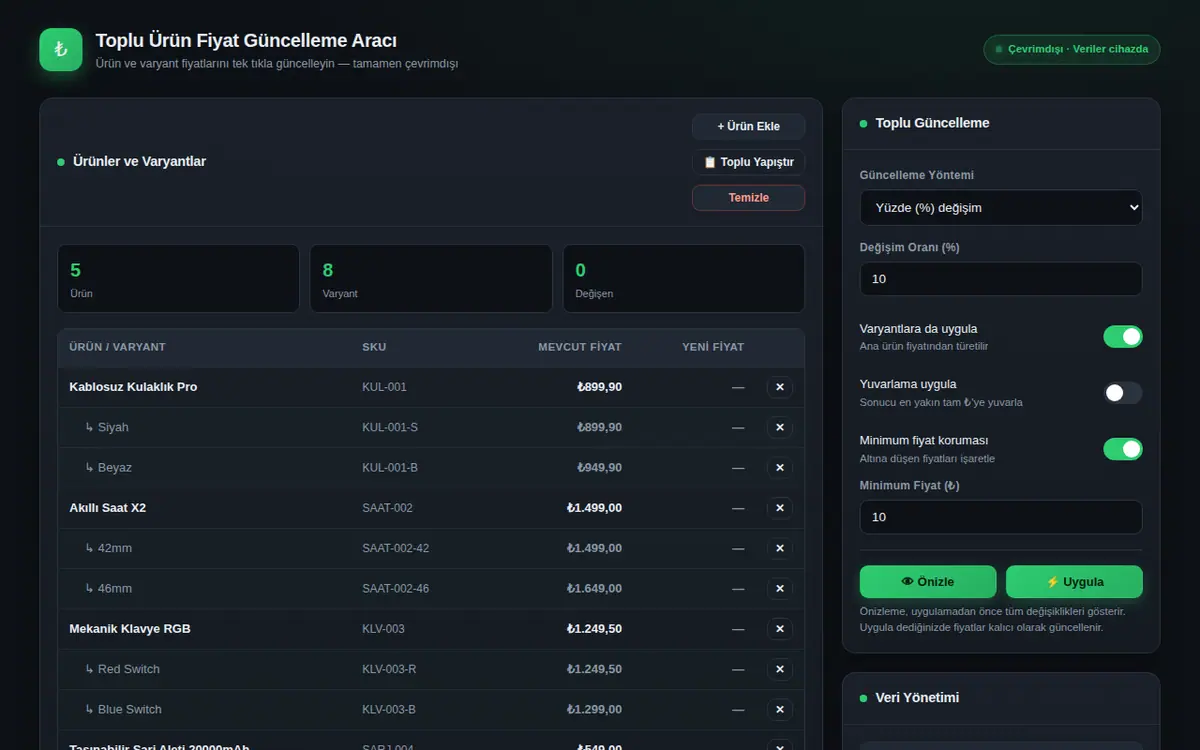Delete the Siyah variant row
1200x750 pixels.
click(x=780, y=427)
